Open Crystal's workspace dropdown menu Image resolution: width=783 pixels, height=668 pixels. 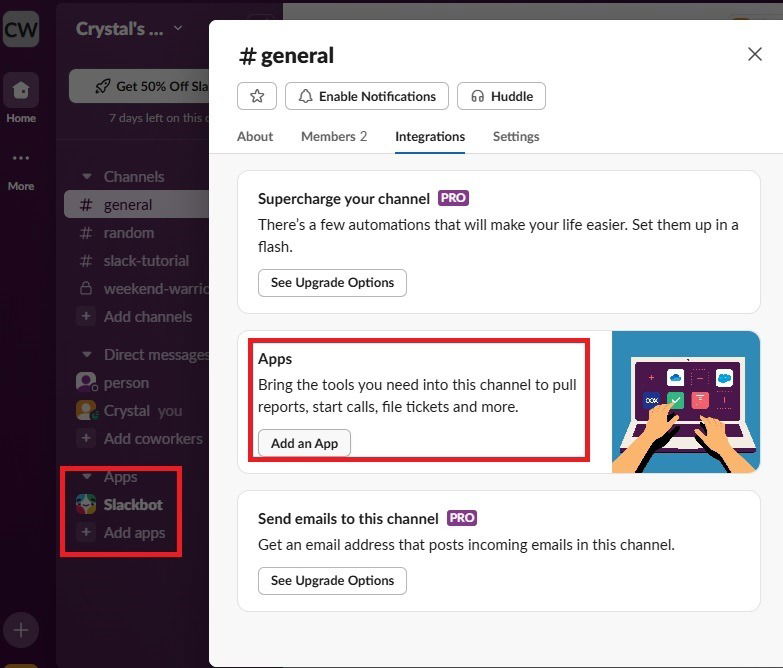click(129, 28)
